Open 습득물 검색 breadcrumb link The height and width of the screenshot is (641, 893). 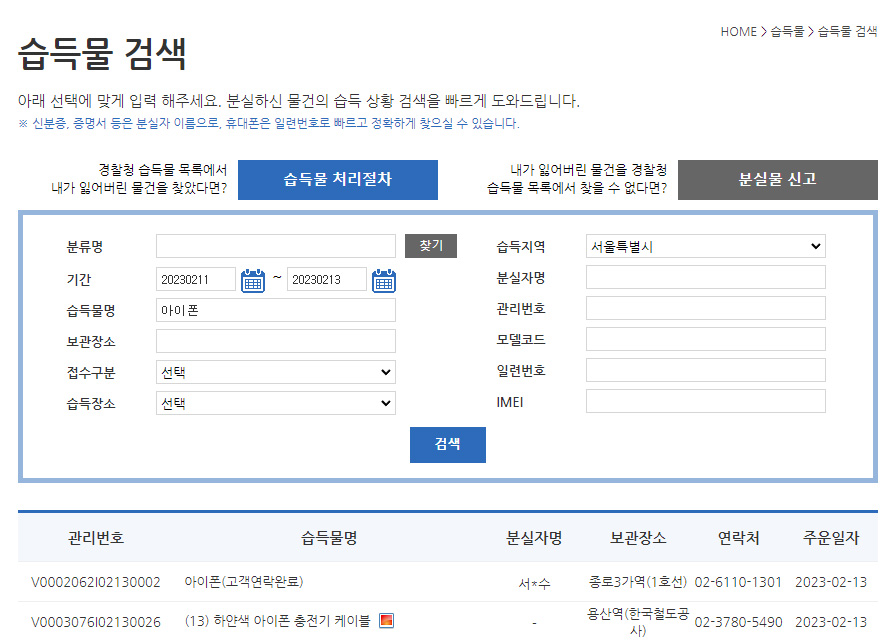click(847, 32)
